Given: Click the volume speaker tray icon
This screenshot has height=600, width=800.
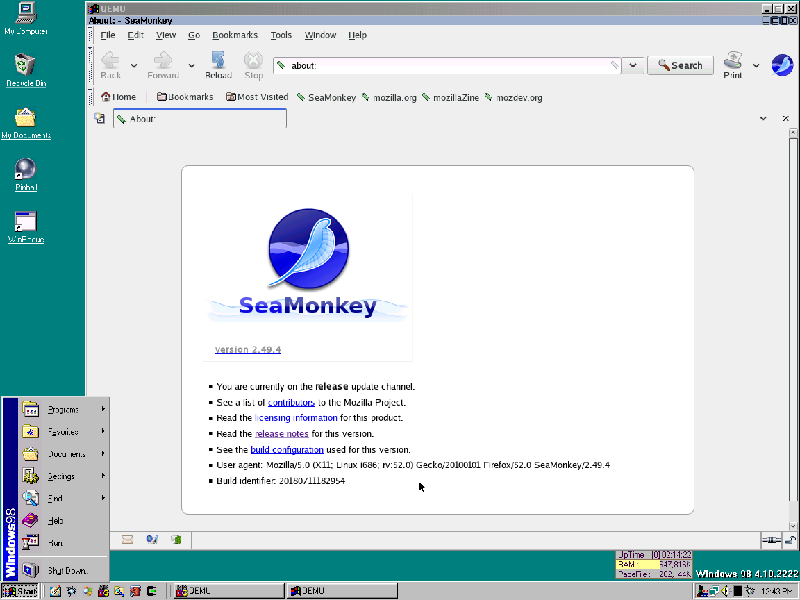Looking at the screenshot, I should coord(726,591).
